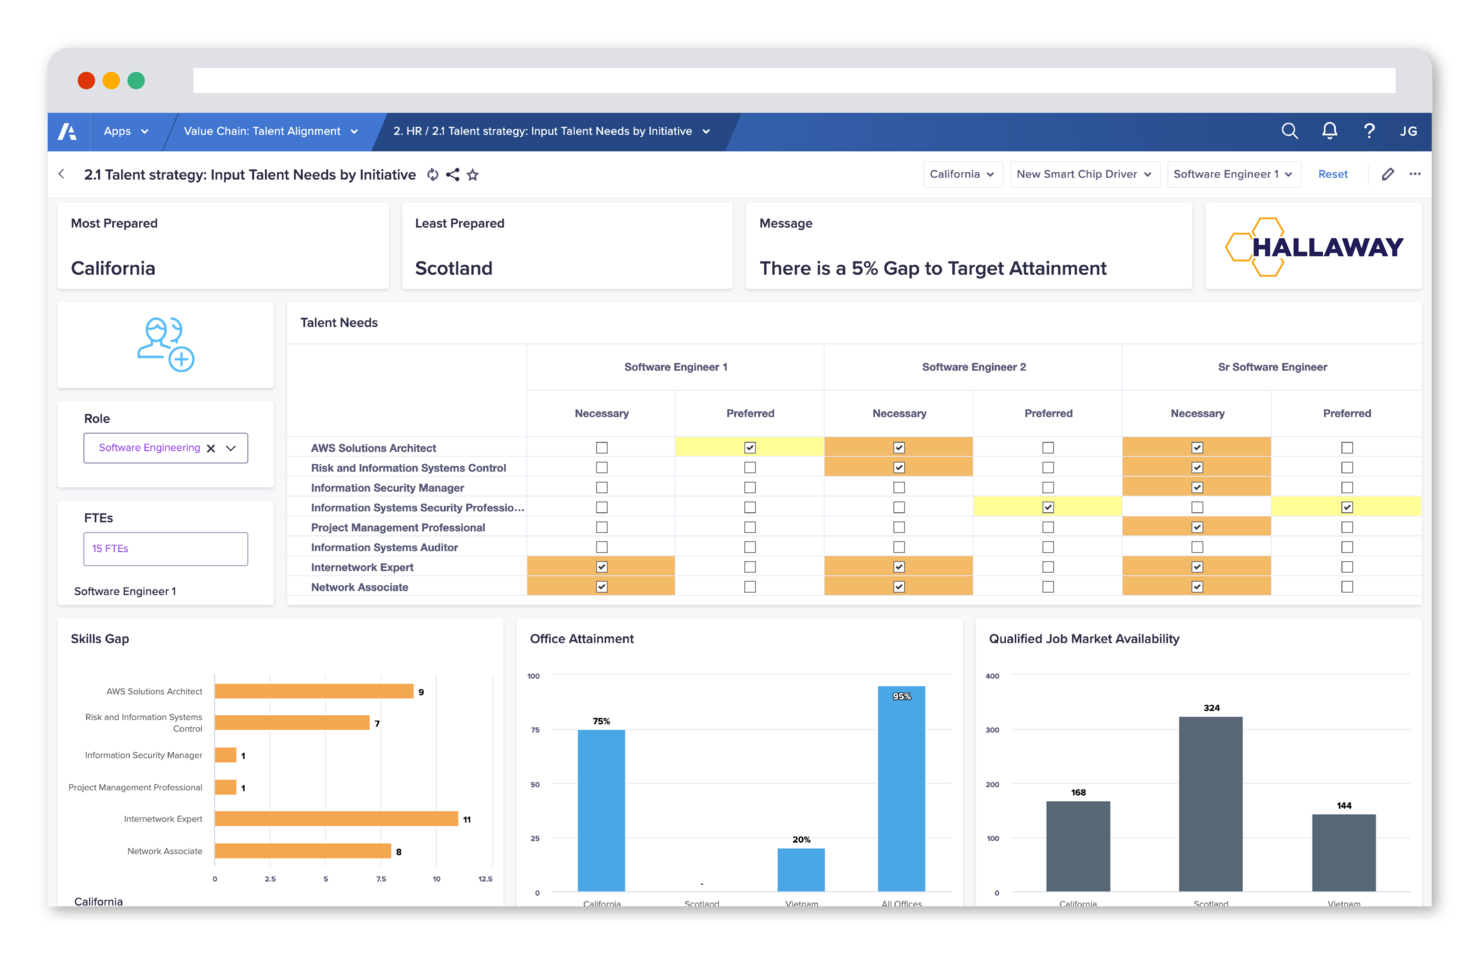Click the JG user avatar
Image resolution: width=1480 pixels, height=954 pixels.
(x=1408, y=131)
